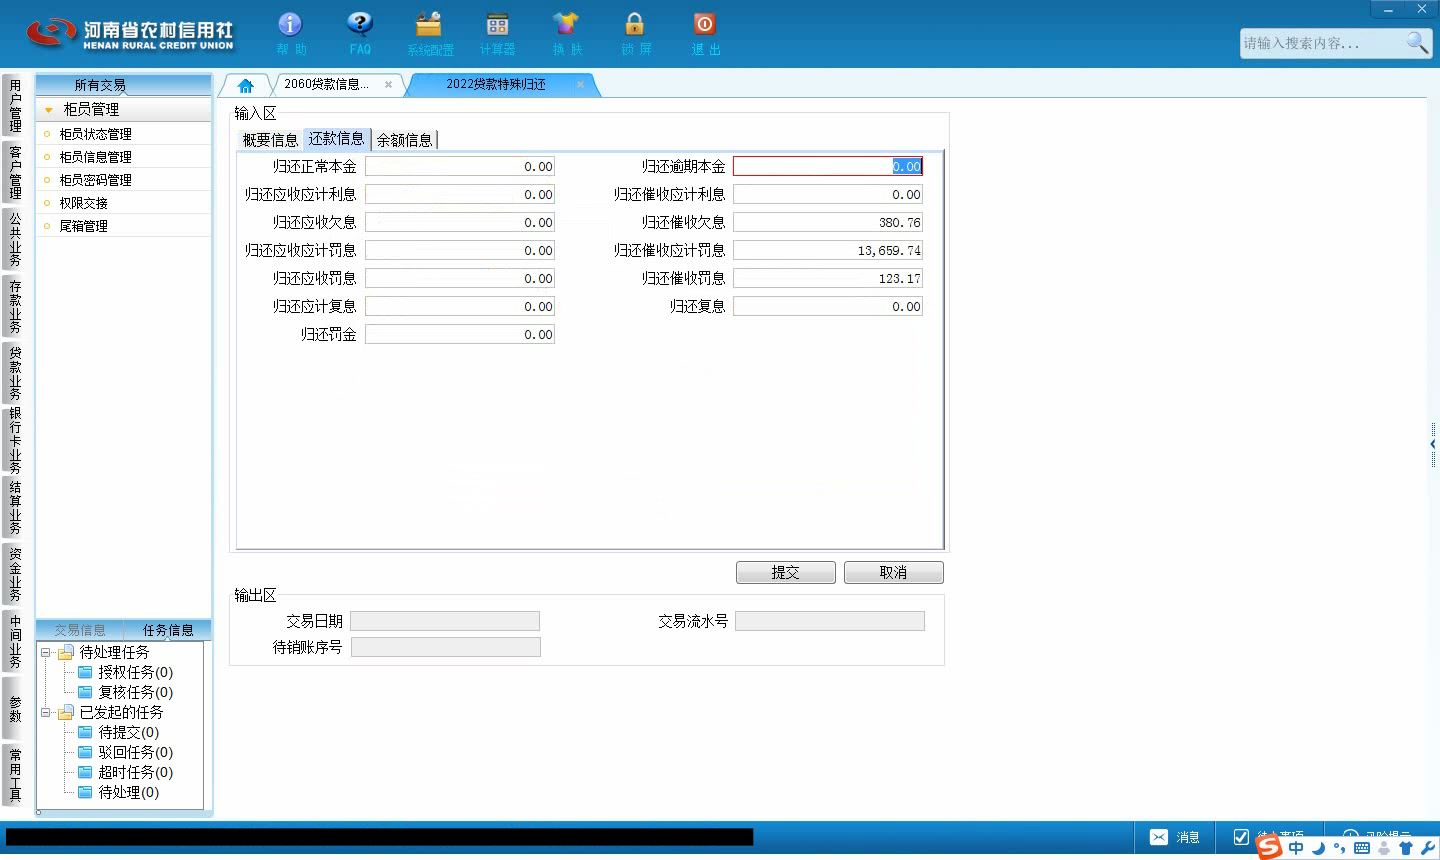Click the right-edge panel collapse arrow
This screenshot has width=1440, height=860.
point(1434,443)
